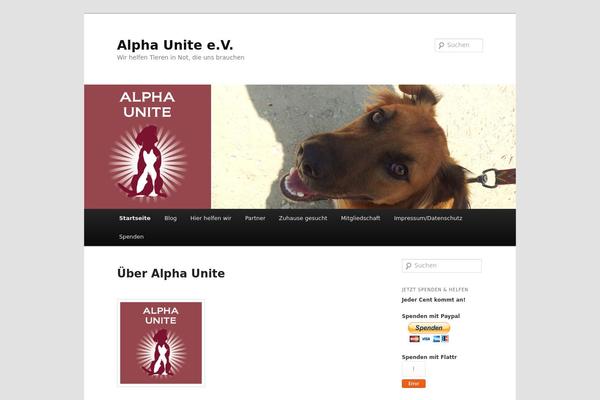Click the orange Flattr button
The height and width of the screenshot is (400, 600).
click(x=413, y=384)
